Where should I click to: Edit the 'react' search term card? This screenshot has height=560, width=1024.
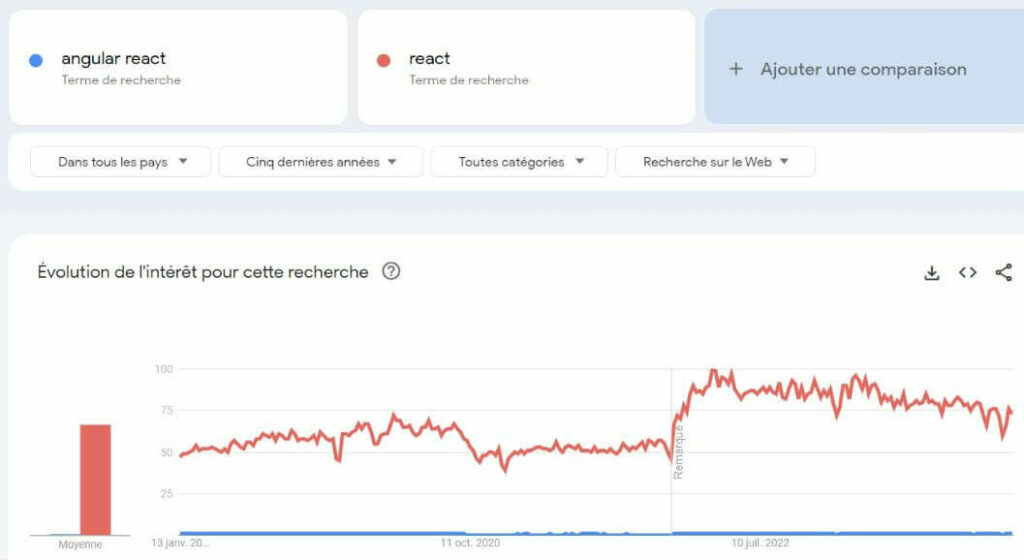[526, 67]
